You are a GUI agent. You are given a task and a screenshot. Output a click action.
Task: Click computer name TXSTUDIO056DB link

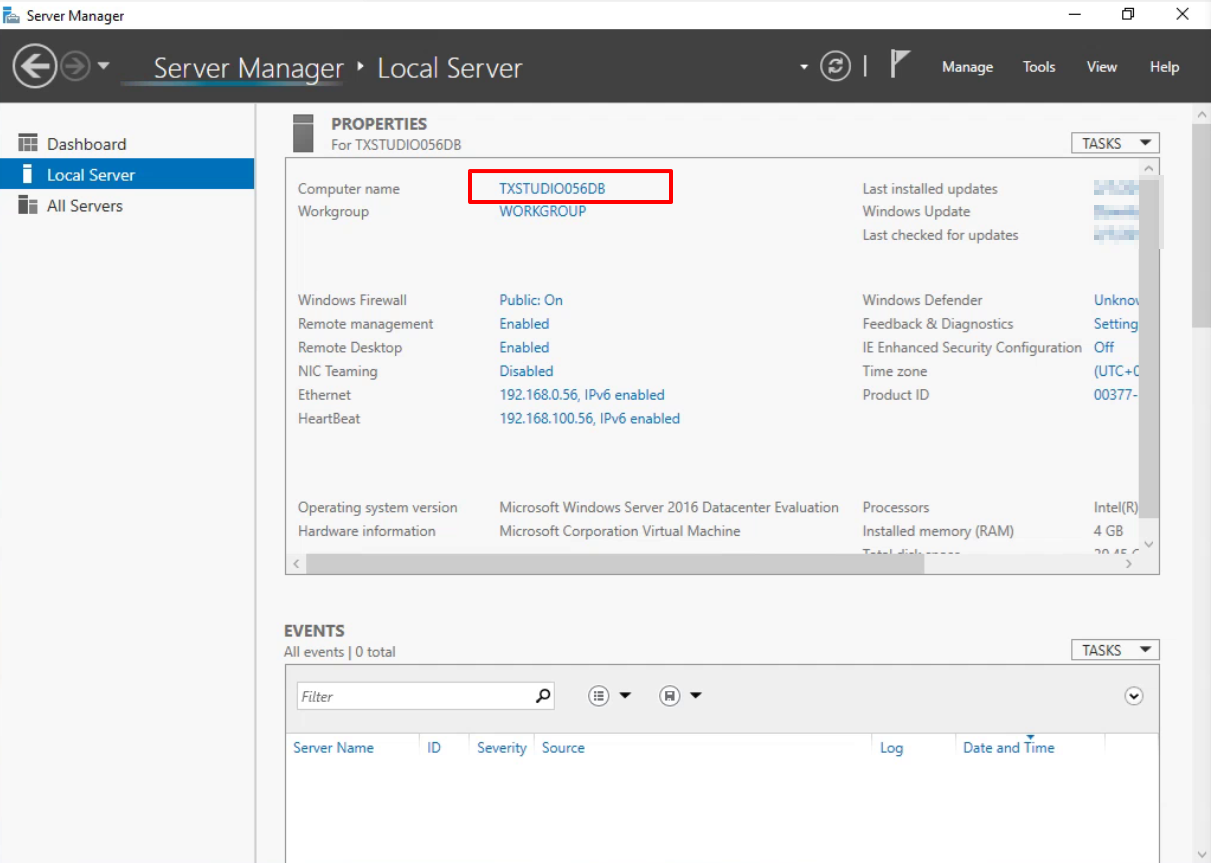tap(552, 188)
